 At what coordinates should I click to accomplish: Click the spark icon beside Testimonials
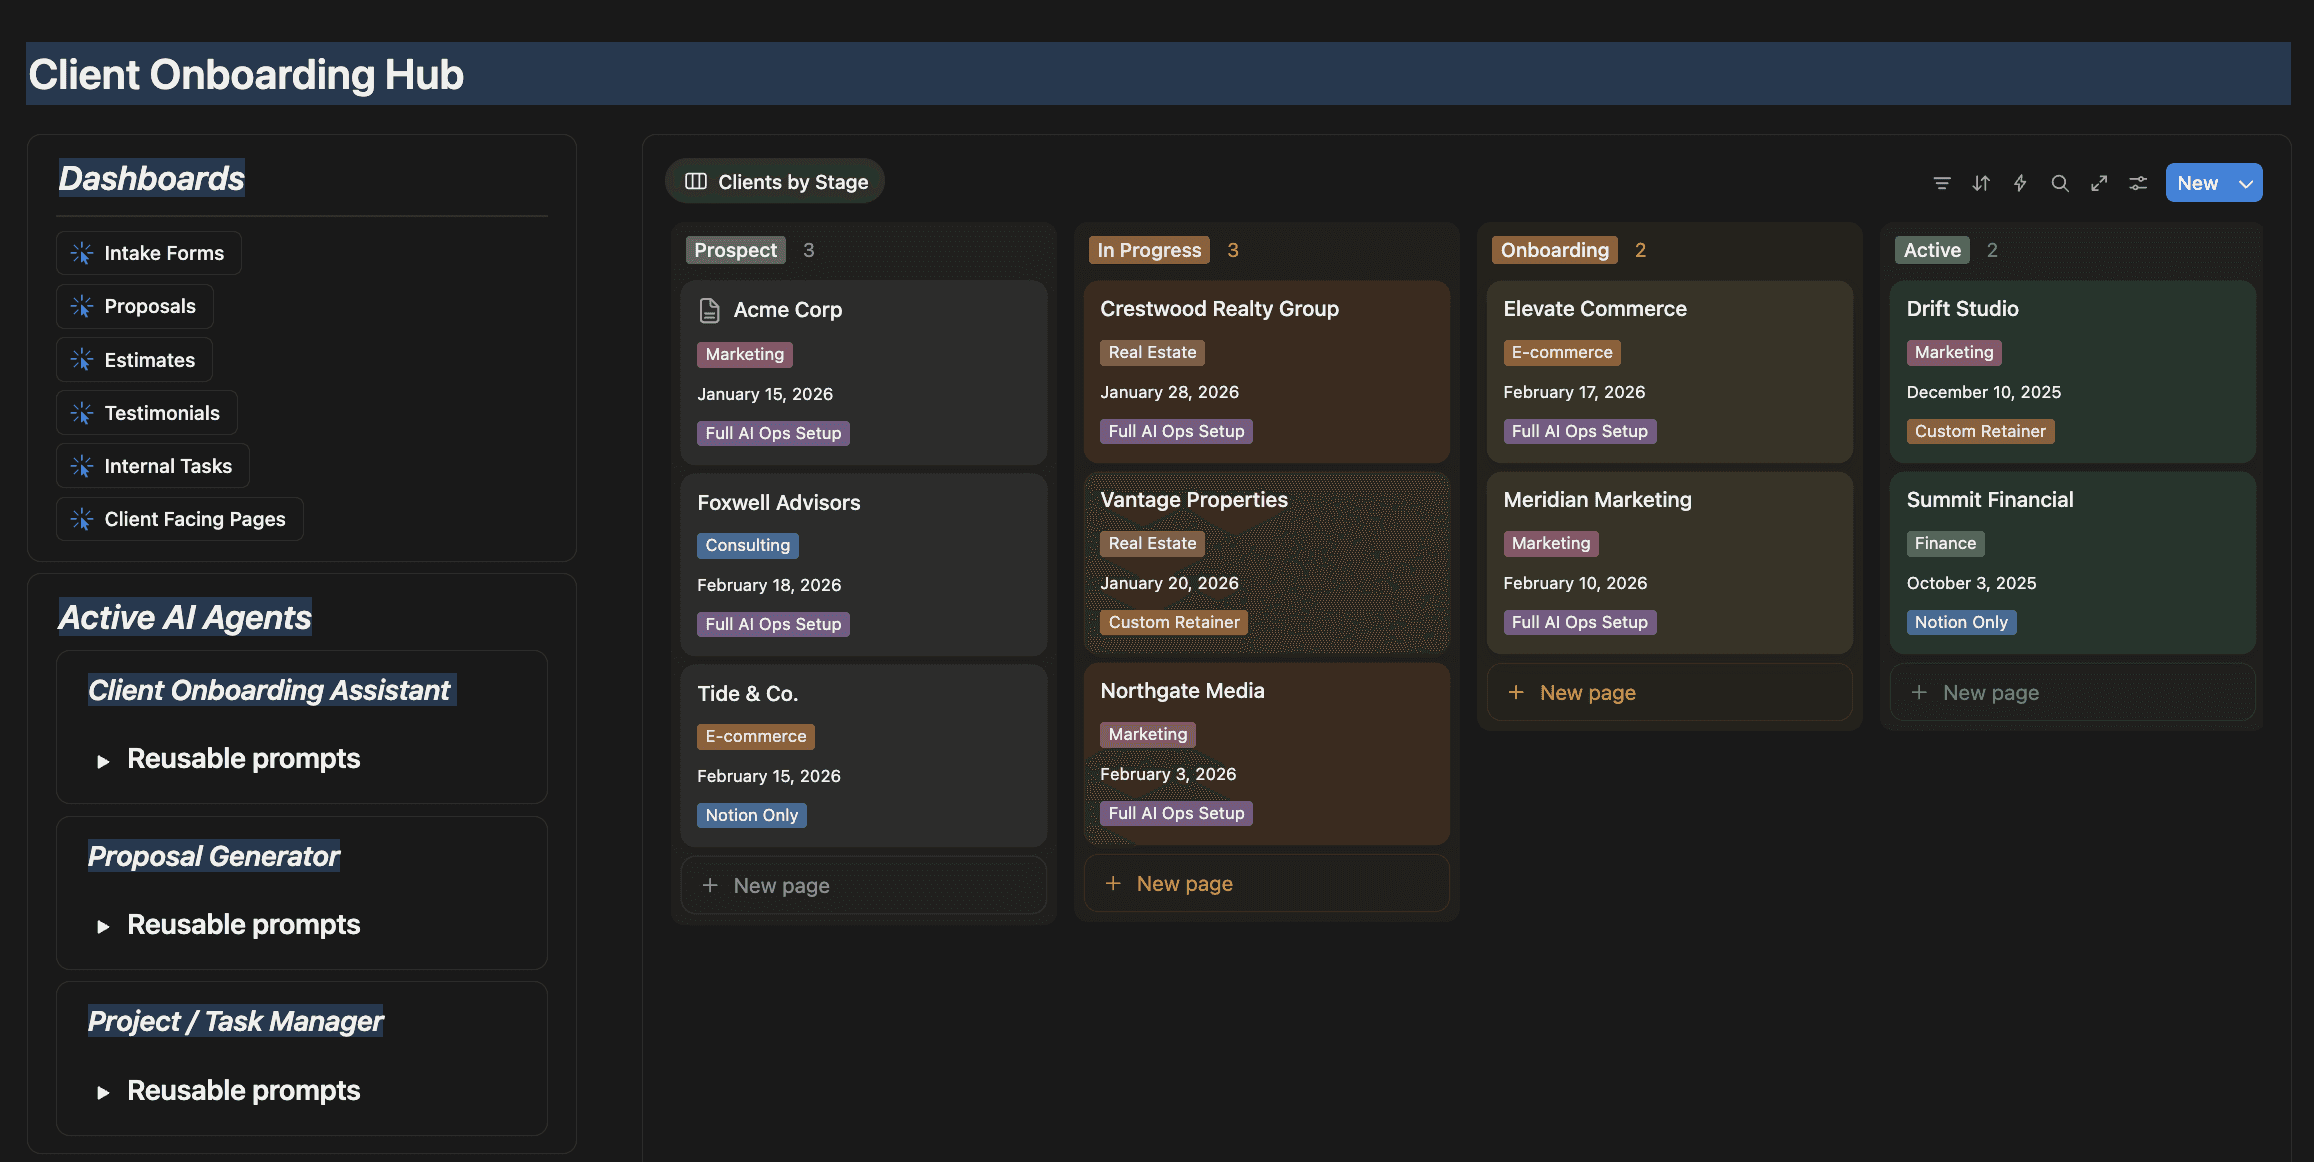point(81,412)
